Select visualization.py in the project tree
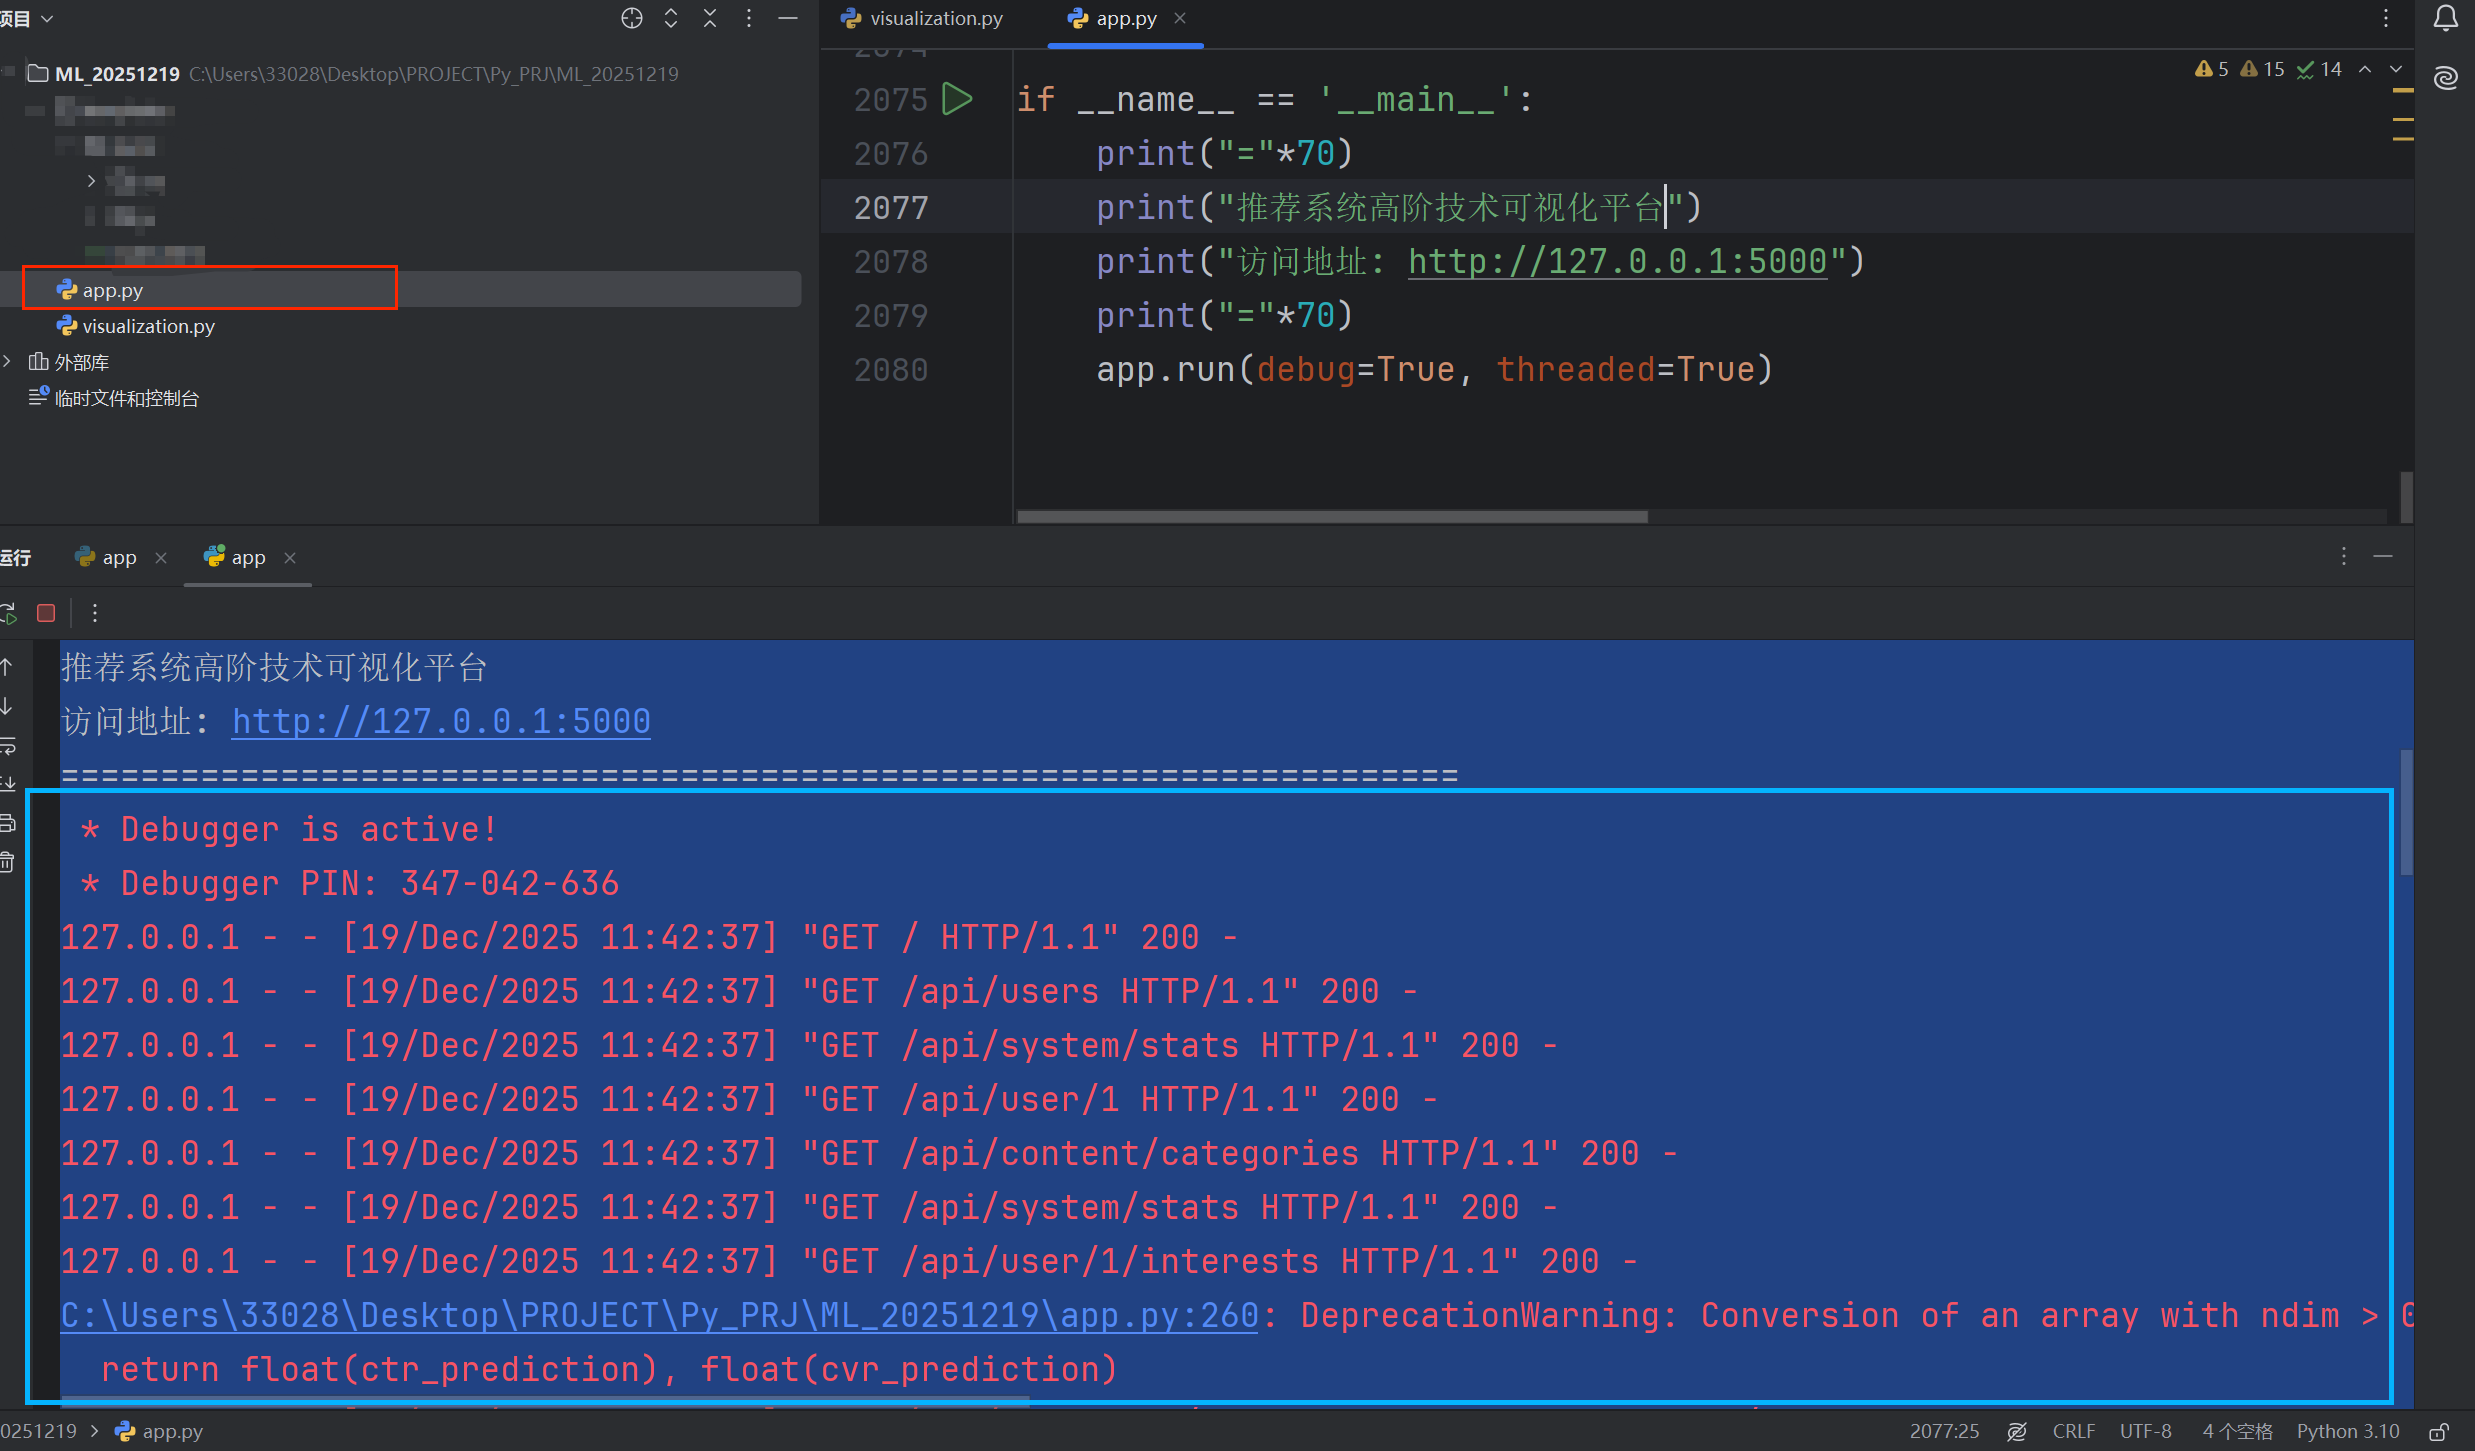The height and width of the screenshot is (1451, 2475). [x=147, y=326]
